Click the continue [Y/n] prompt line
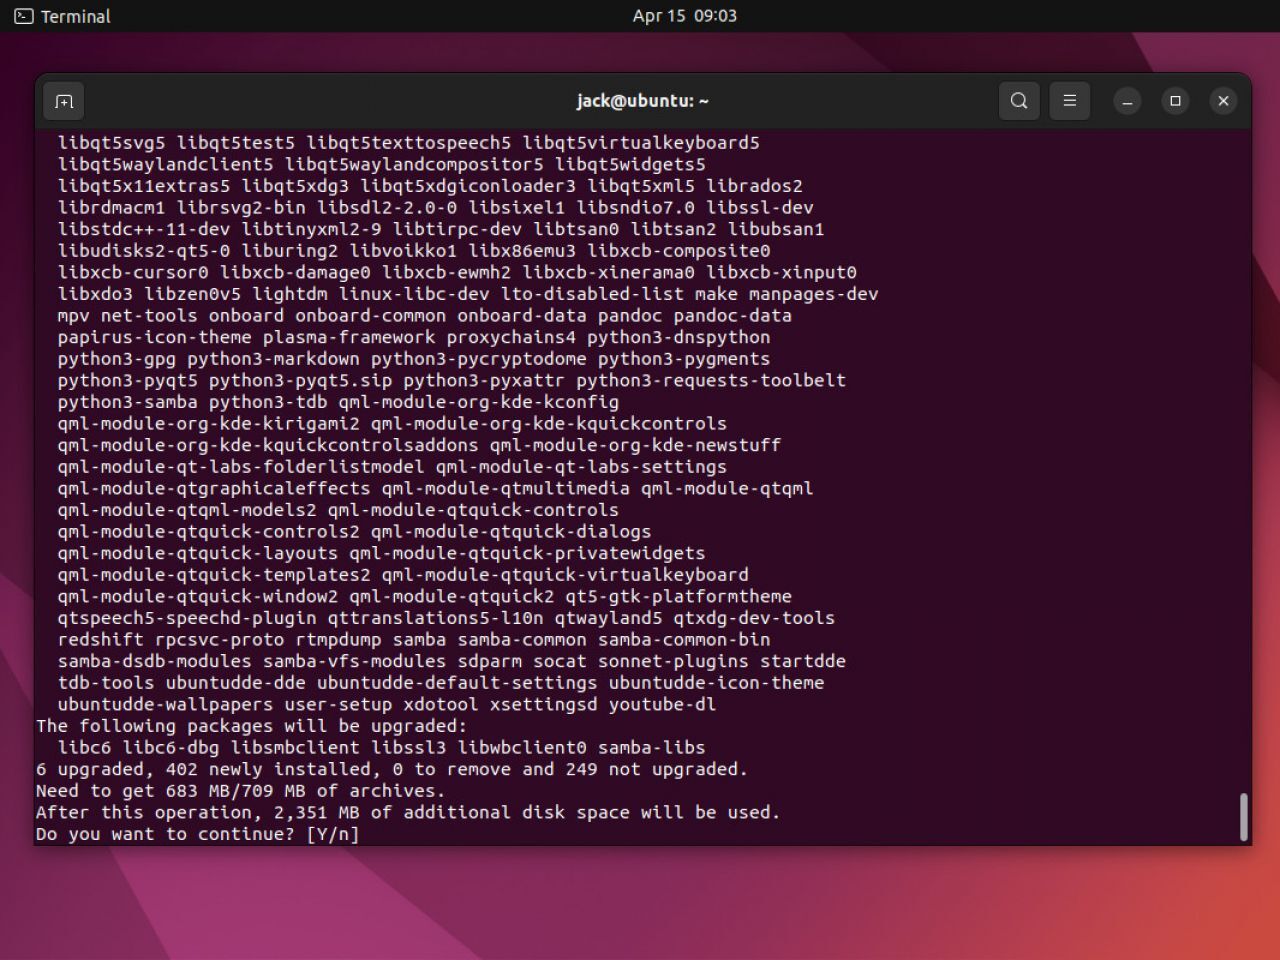 pos(197,834)
